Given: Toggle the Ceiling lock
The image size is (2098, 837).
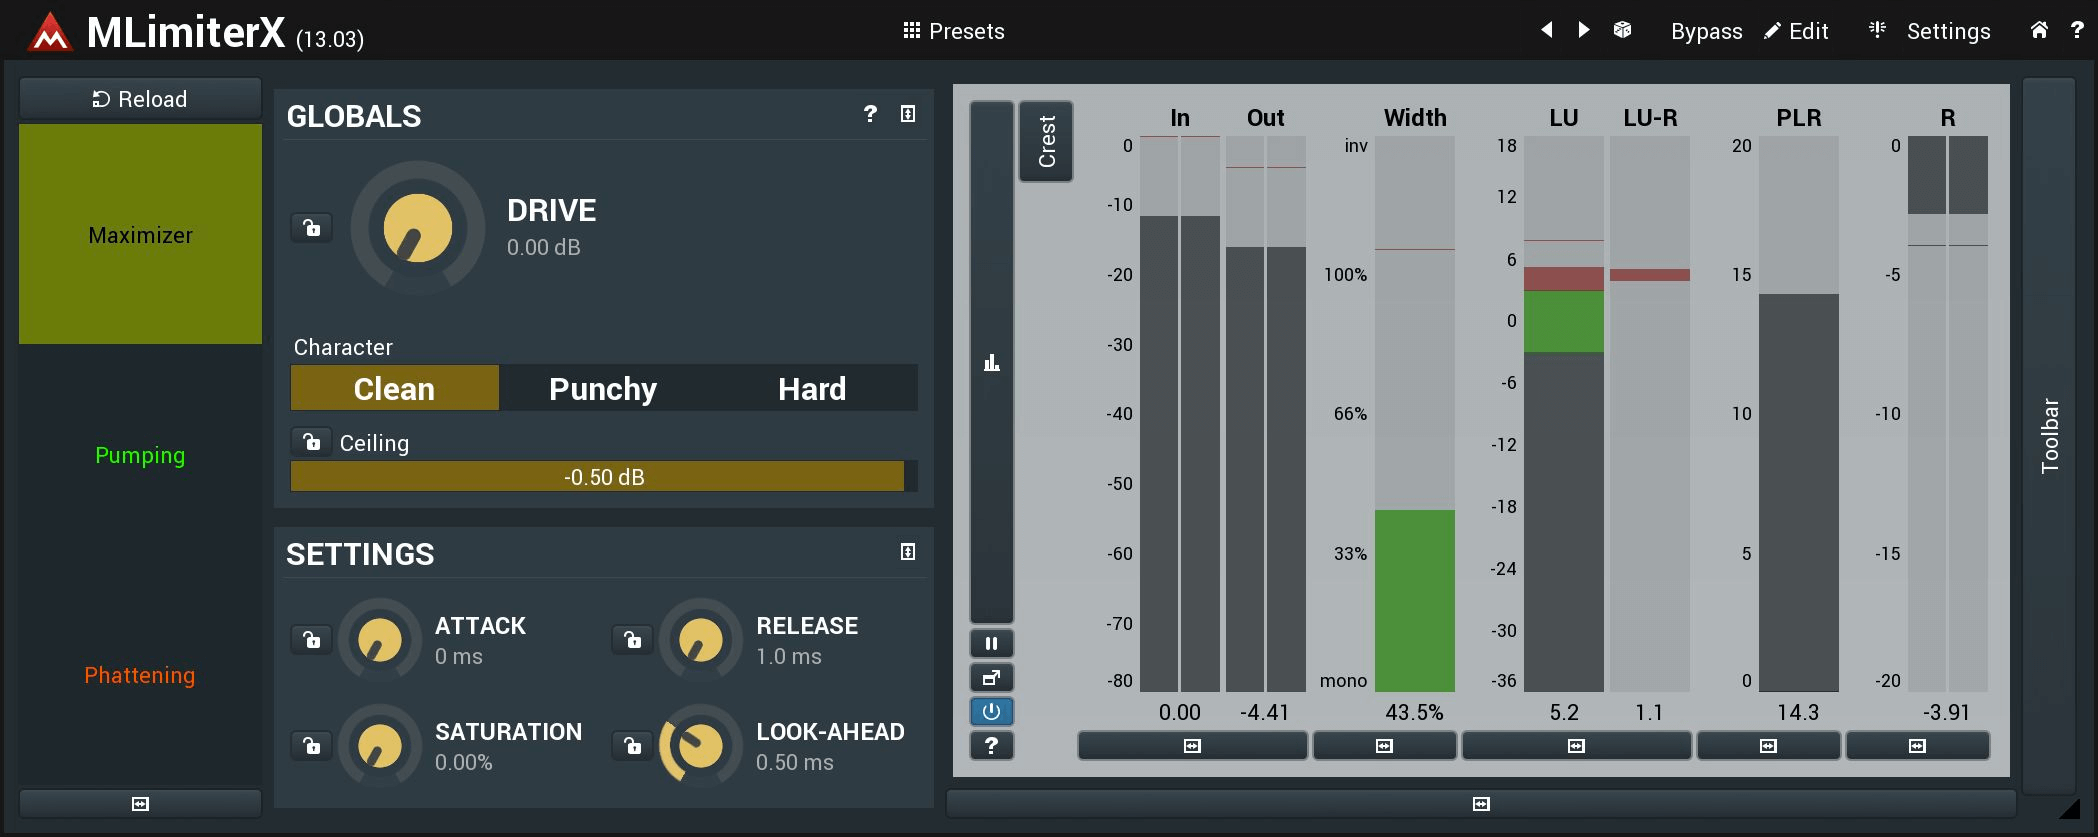Looking at the screenshot, I should point(312,442).
